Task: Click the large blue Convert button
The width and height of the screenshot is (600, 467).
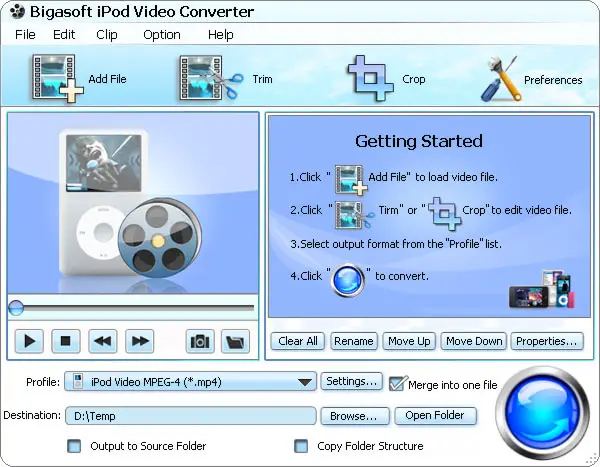Action: click(x=543, y=412)
